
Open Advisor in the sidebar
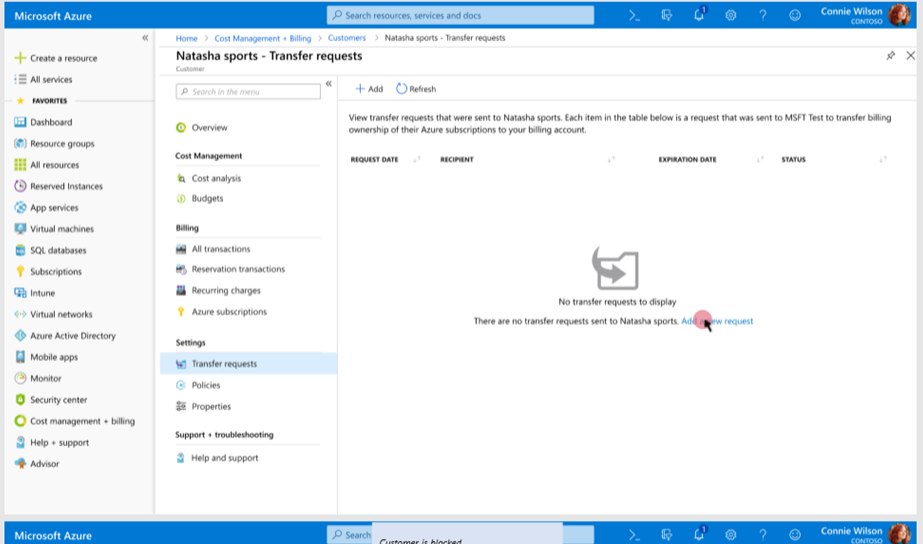(37, 463)
